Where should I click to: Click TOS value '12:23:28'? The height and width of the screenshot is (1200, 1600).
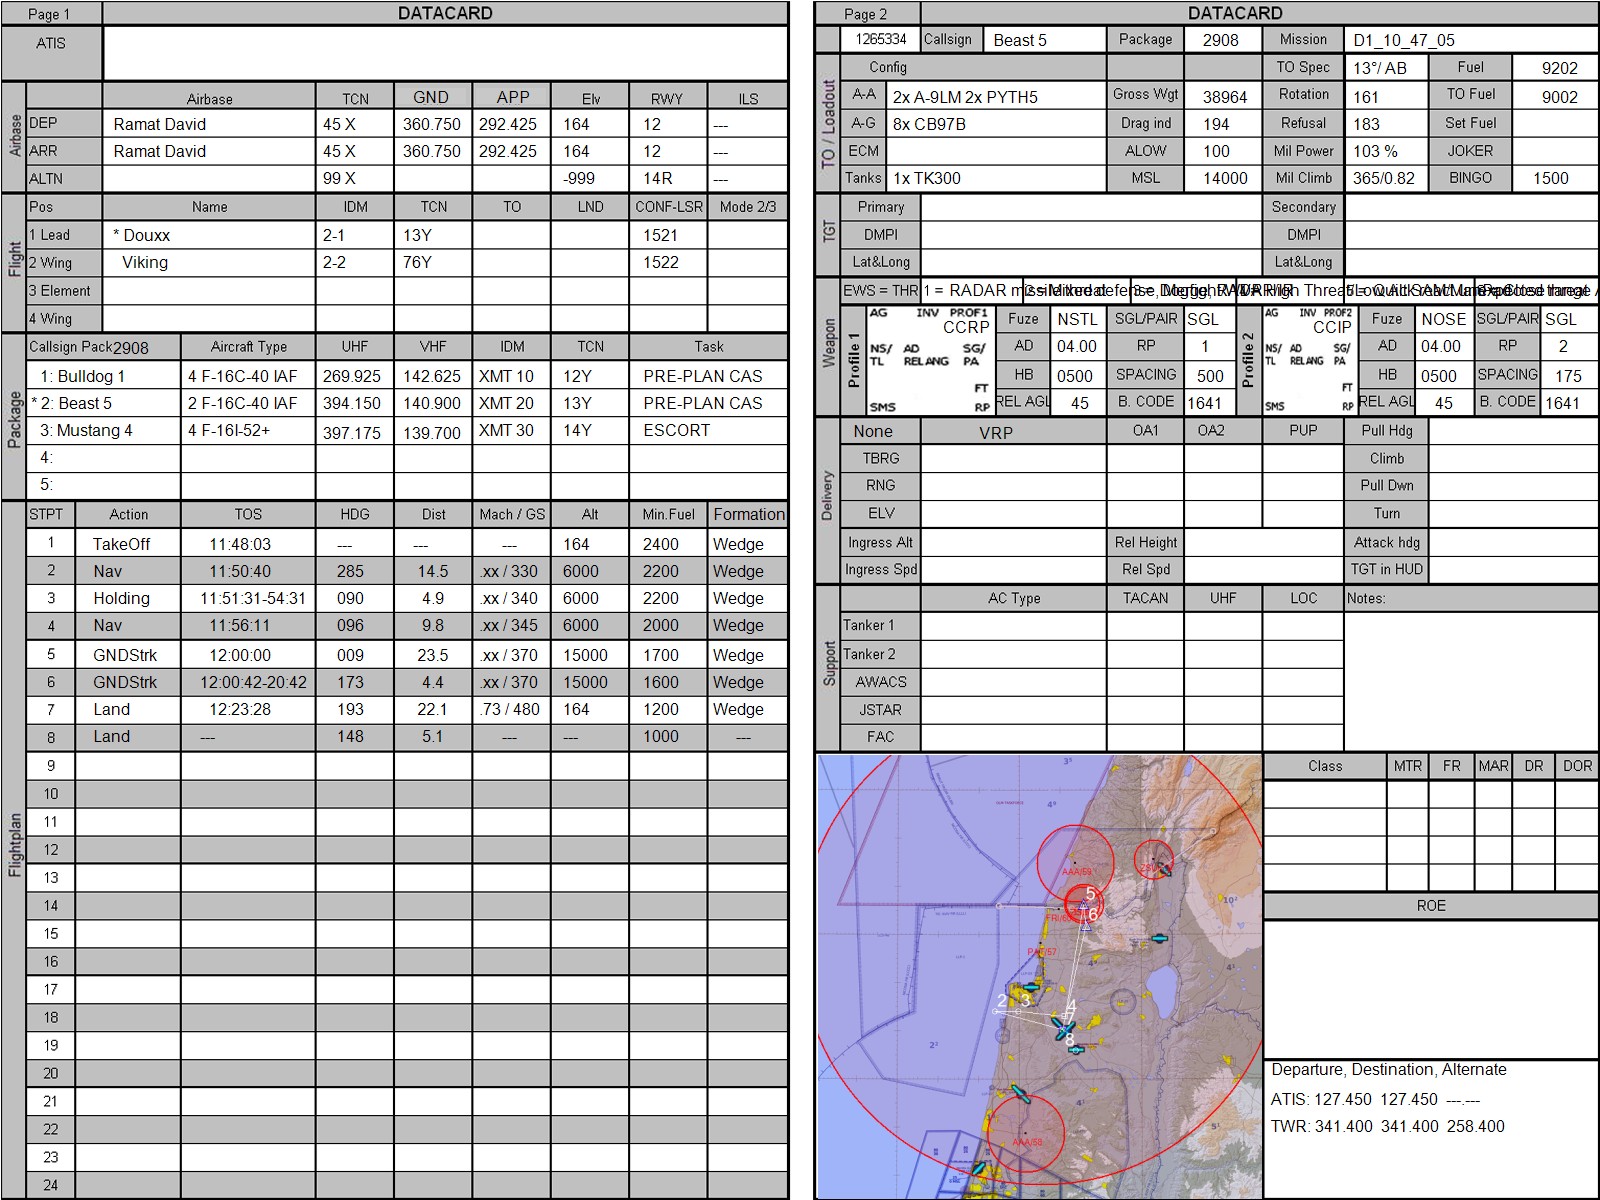tap(240, 709)
